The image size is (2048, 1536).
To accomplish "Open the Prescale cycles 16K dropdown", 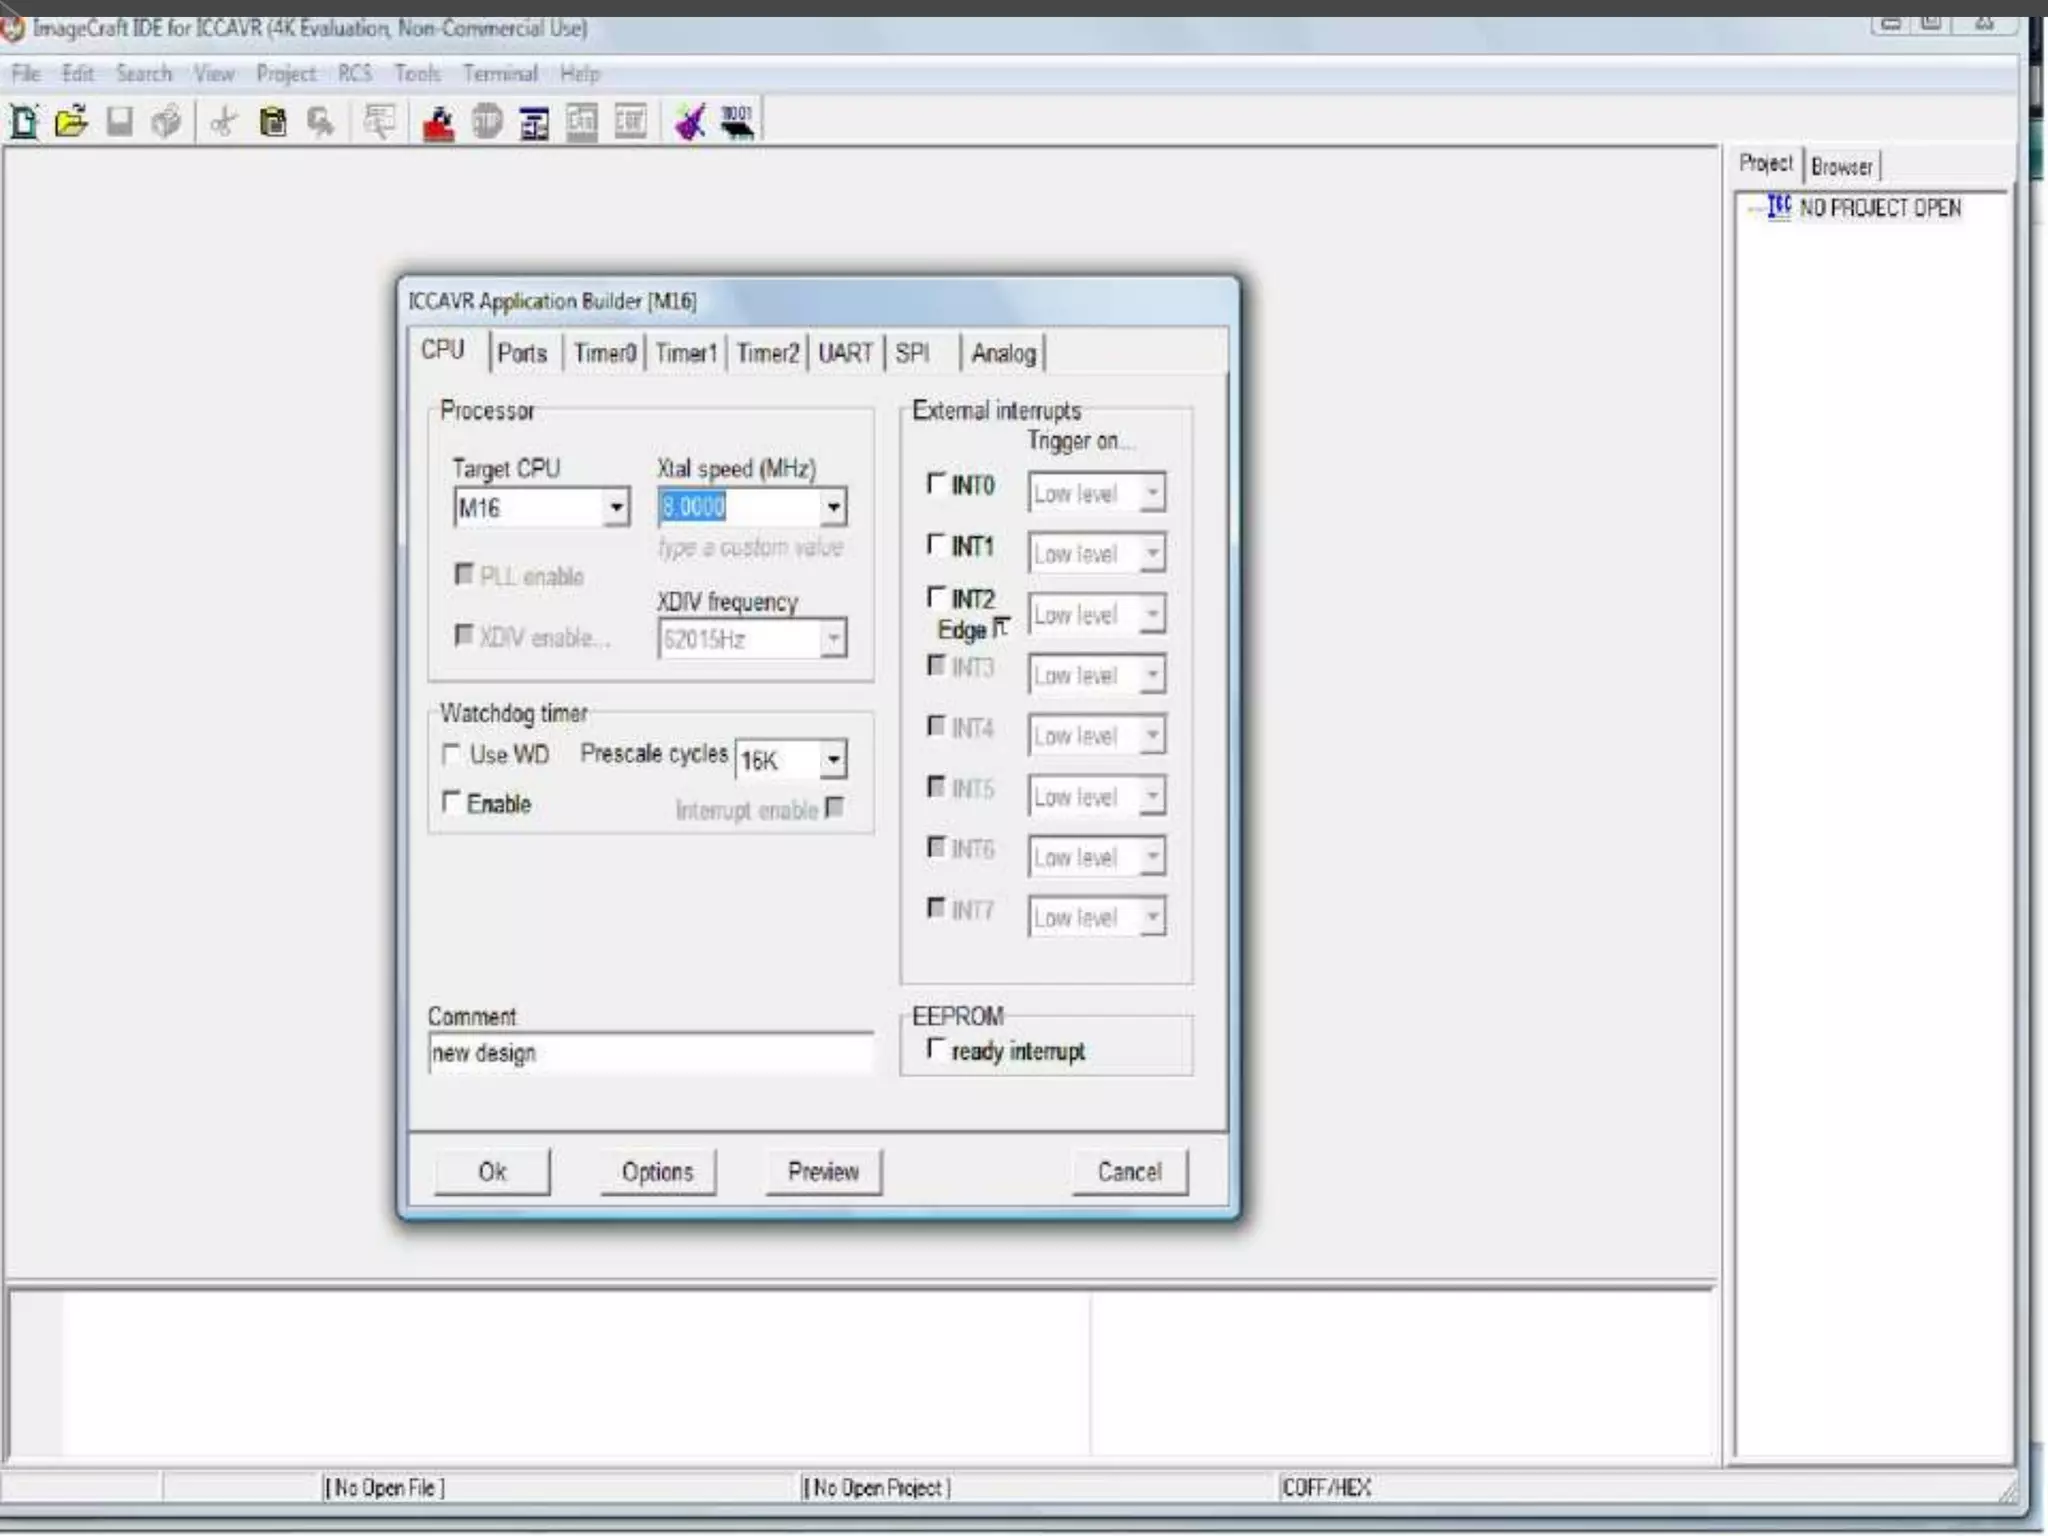I will 833,760.
